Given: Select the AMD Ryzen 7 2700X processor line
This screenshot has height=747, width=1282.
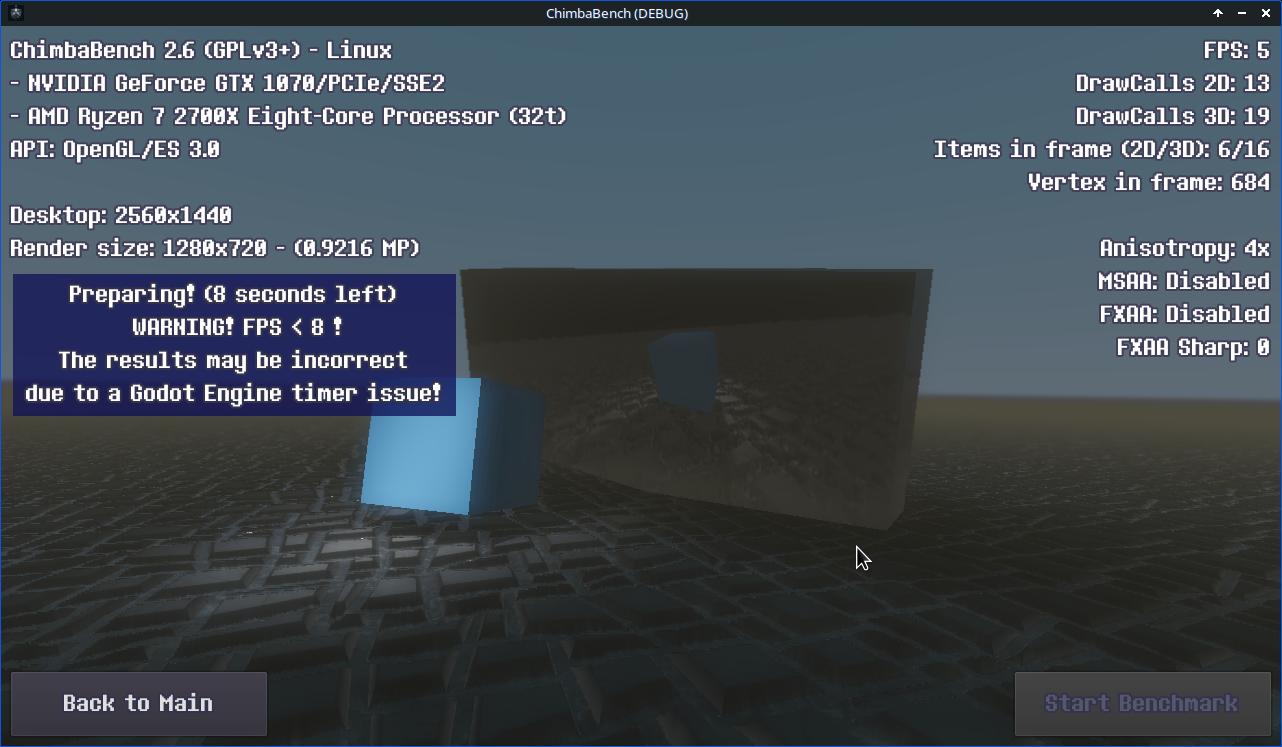Looking at the screenshot, I should tap(289, 116).
